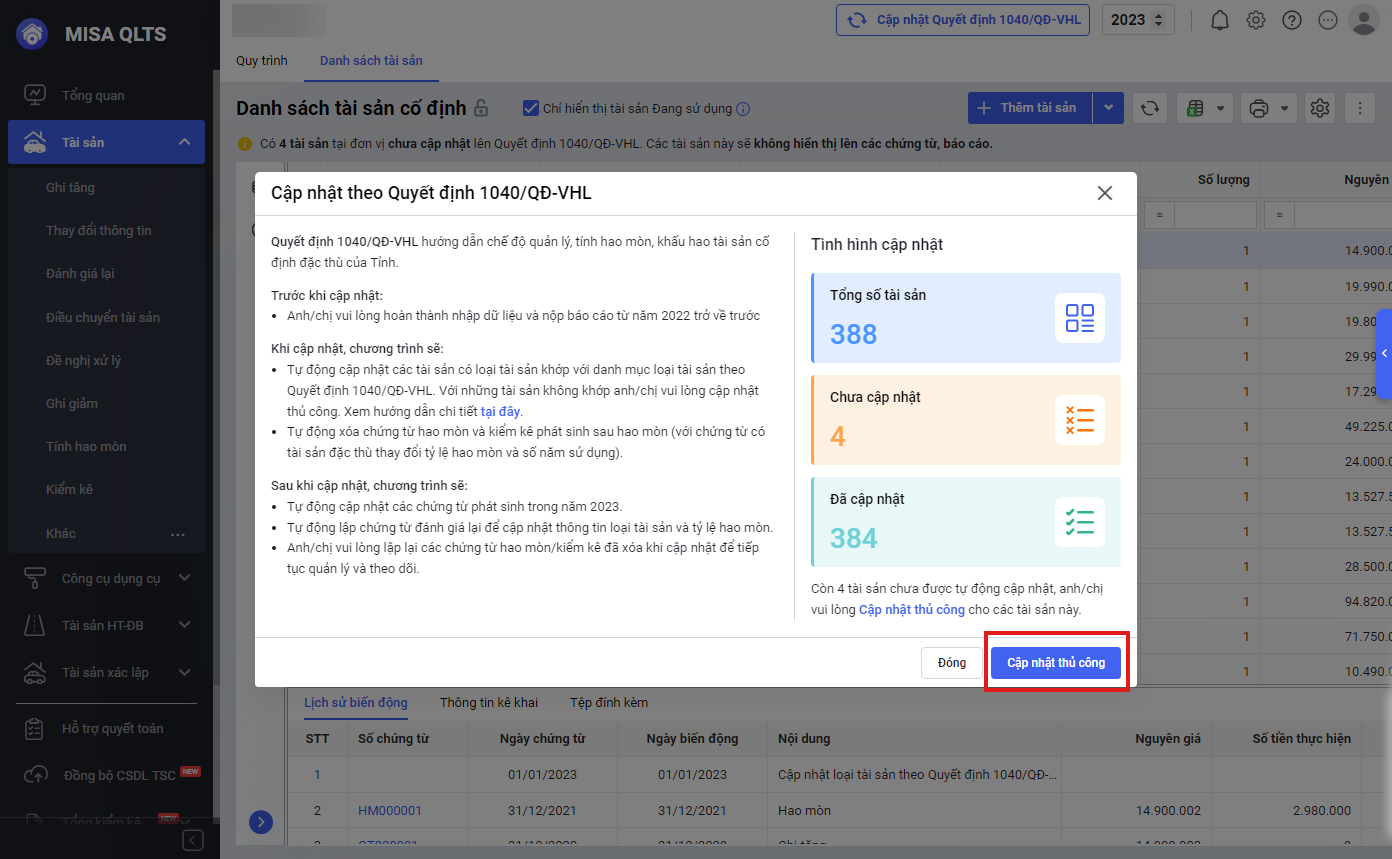Collapse the Tài sản sidebar group
The width and height of the screenshot is (1392, 859).
(x=184, y=142)
